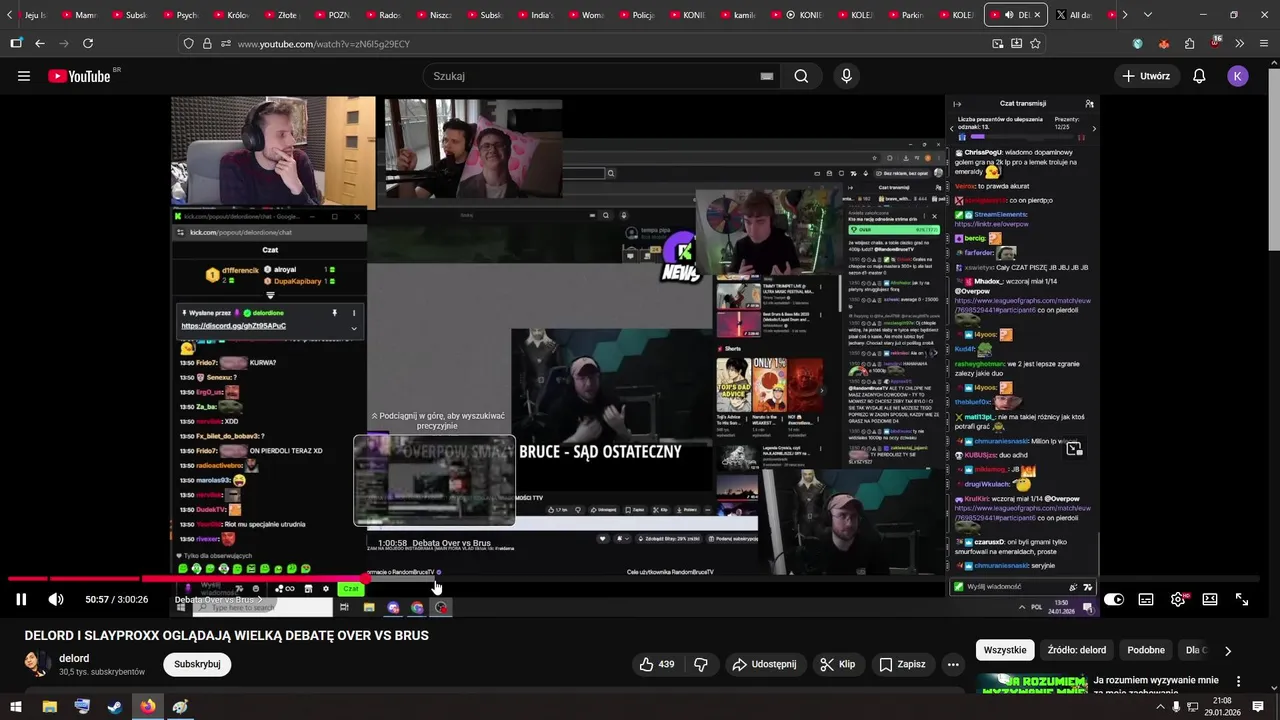Open Steam from taskbar

click(115, 706)
